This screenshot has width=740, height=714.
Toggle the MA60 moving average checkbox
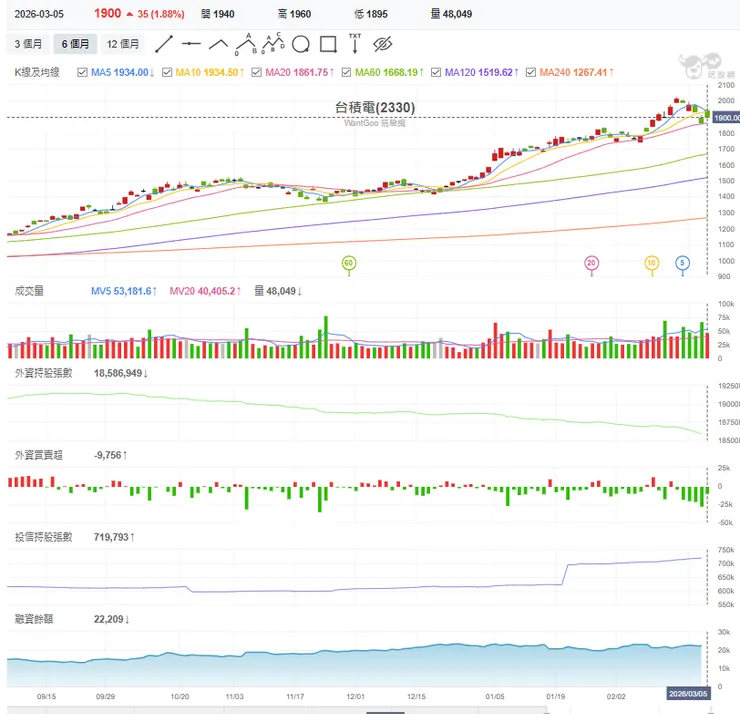347,72
